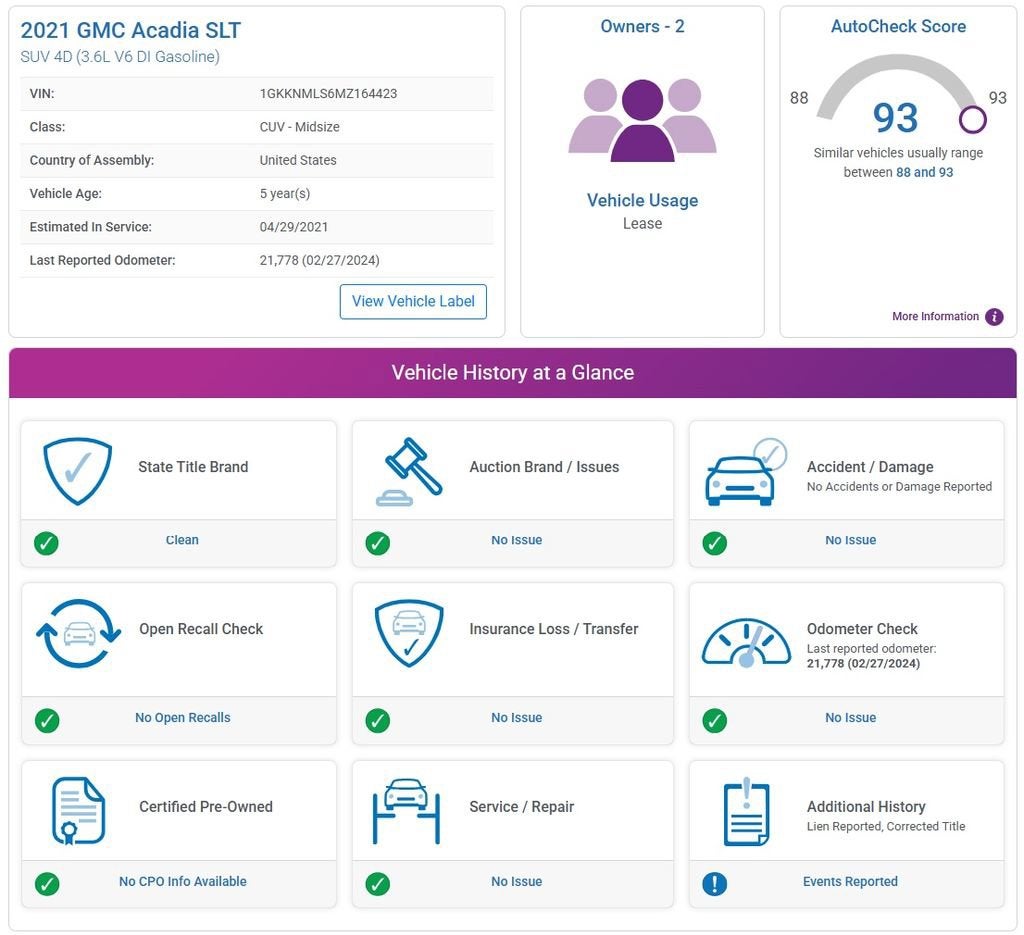Click the purple info icon beside More Information
Screen dimensions: 1024x935
point(994,317)
